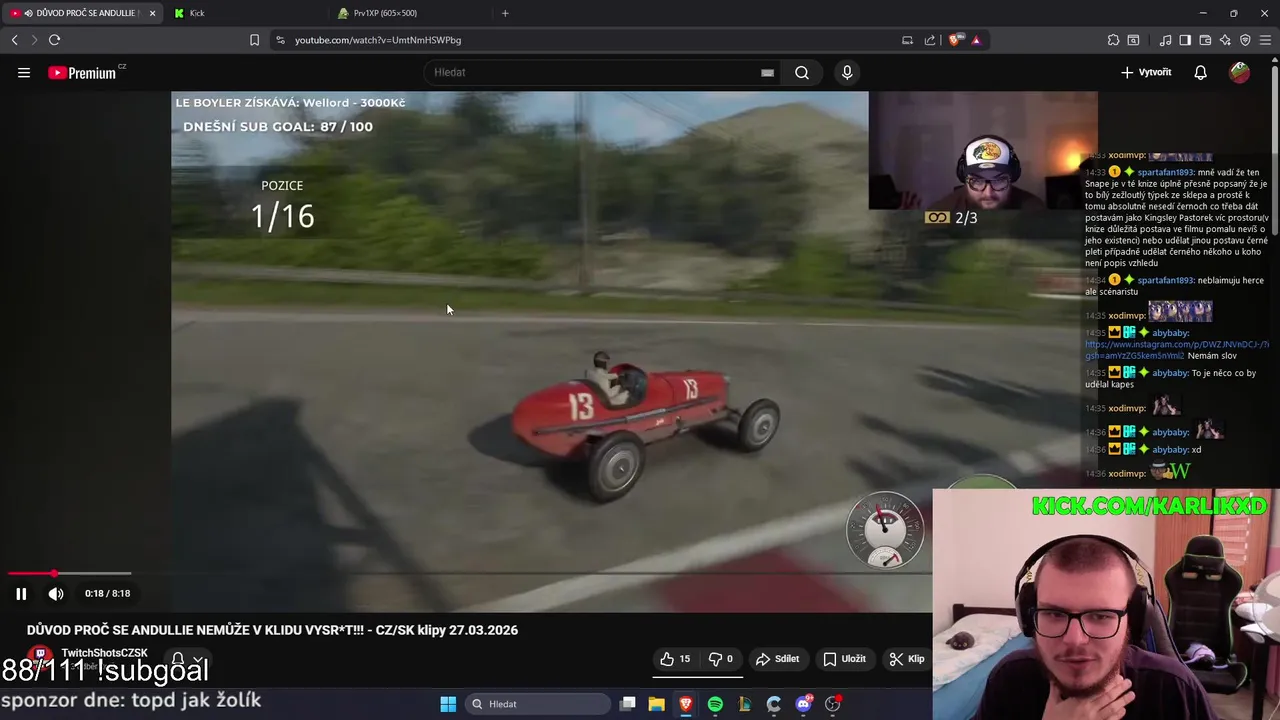The width and height of the screenshot is (1280, 720).
Task: Share the video via Sdílet
Action: (x=777, y=659)
